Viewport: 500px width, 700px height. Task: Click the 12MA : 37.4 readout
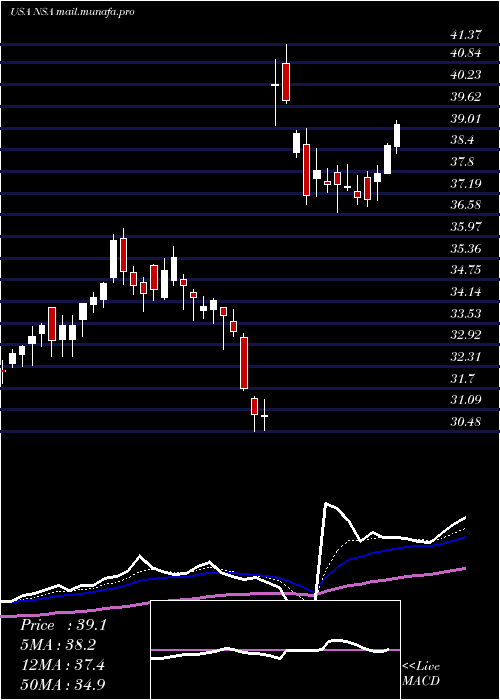click(x=62, y=665)
